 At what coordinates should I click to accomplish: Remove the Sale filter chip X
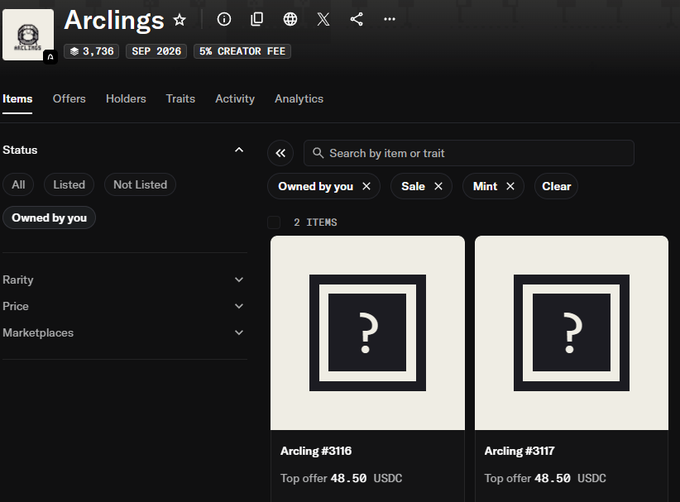(x=438, y=186)
